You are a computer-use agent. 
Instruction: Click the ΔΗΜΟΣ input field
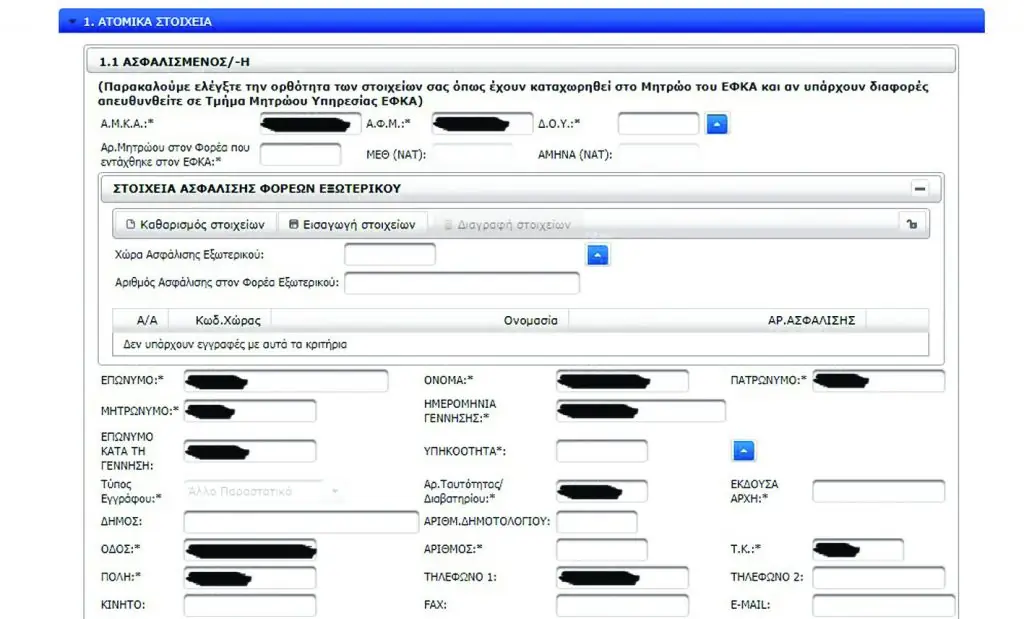pyautogui.click(x=300, y=522)
